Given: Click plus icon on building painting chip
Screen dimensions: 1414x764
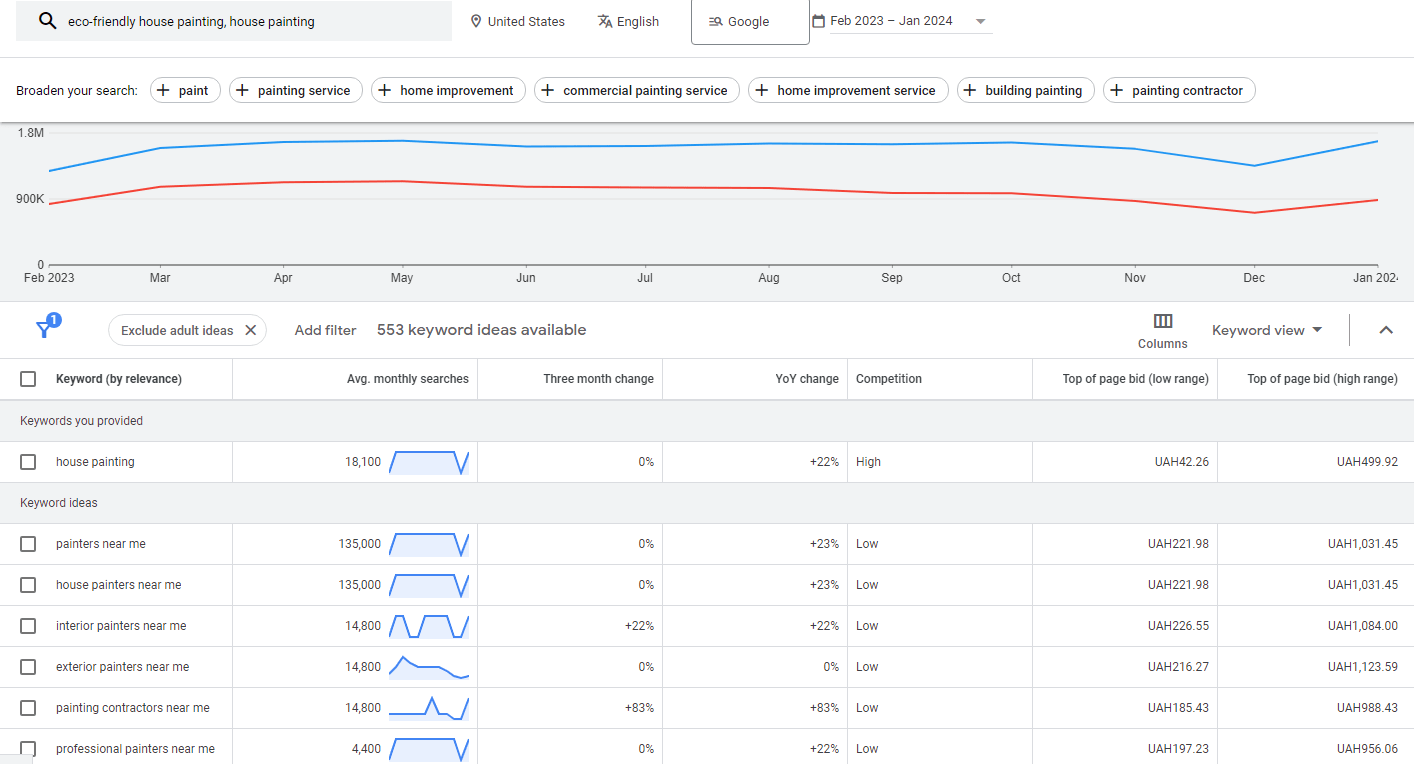Looking at the screenshot, I should tap(969, 90).
